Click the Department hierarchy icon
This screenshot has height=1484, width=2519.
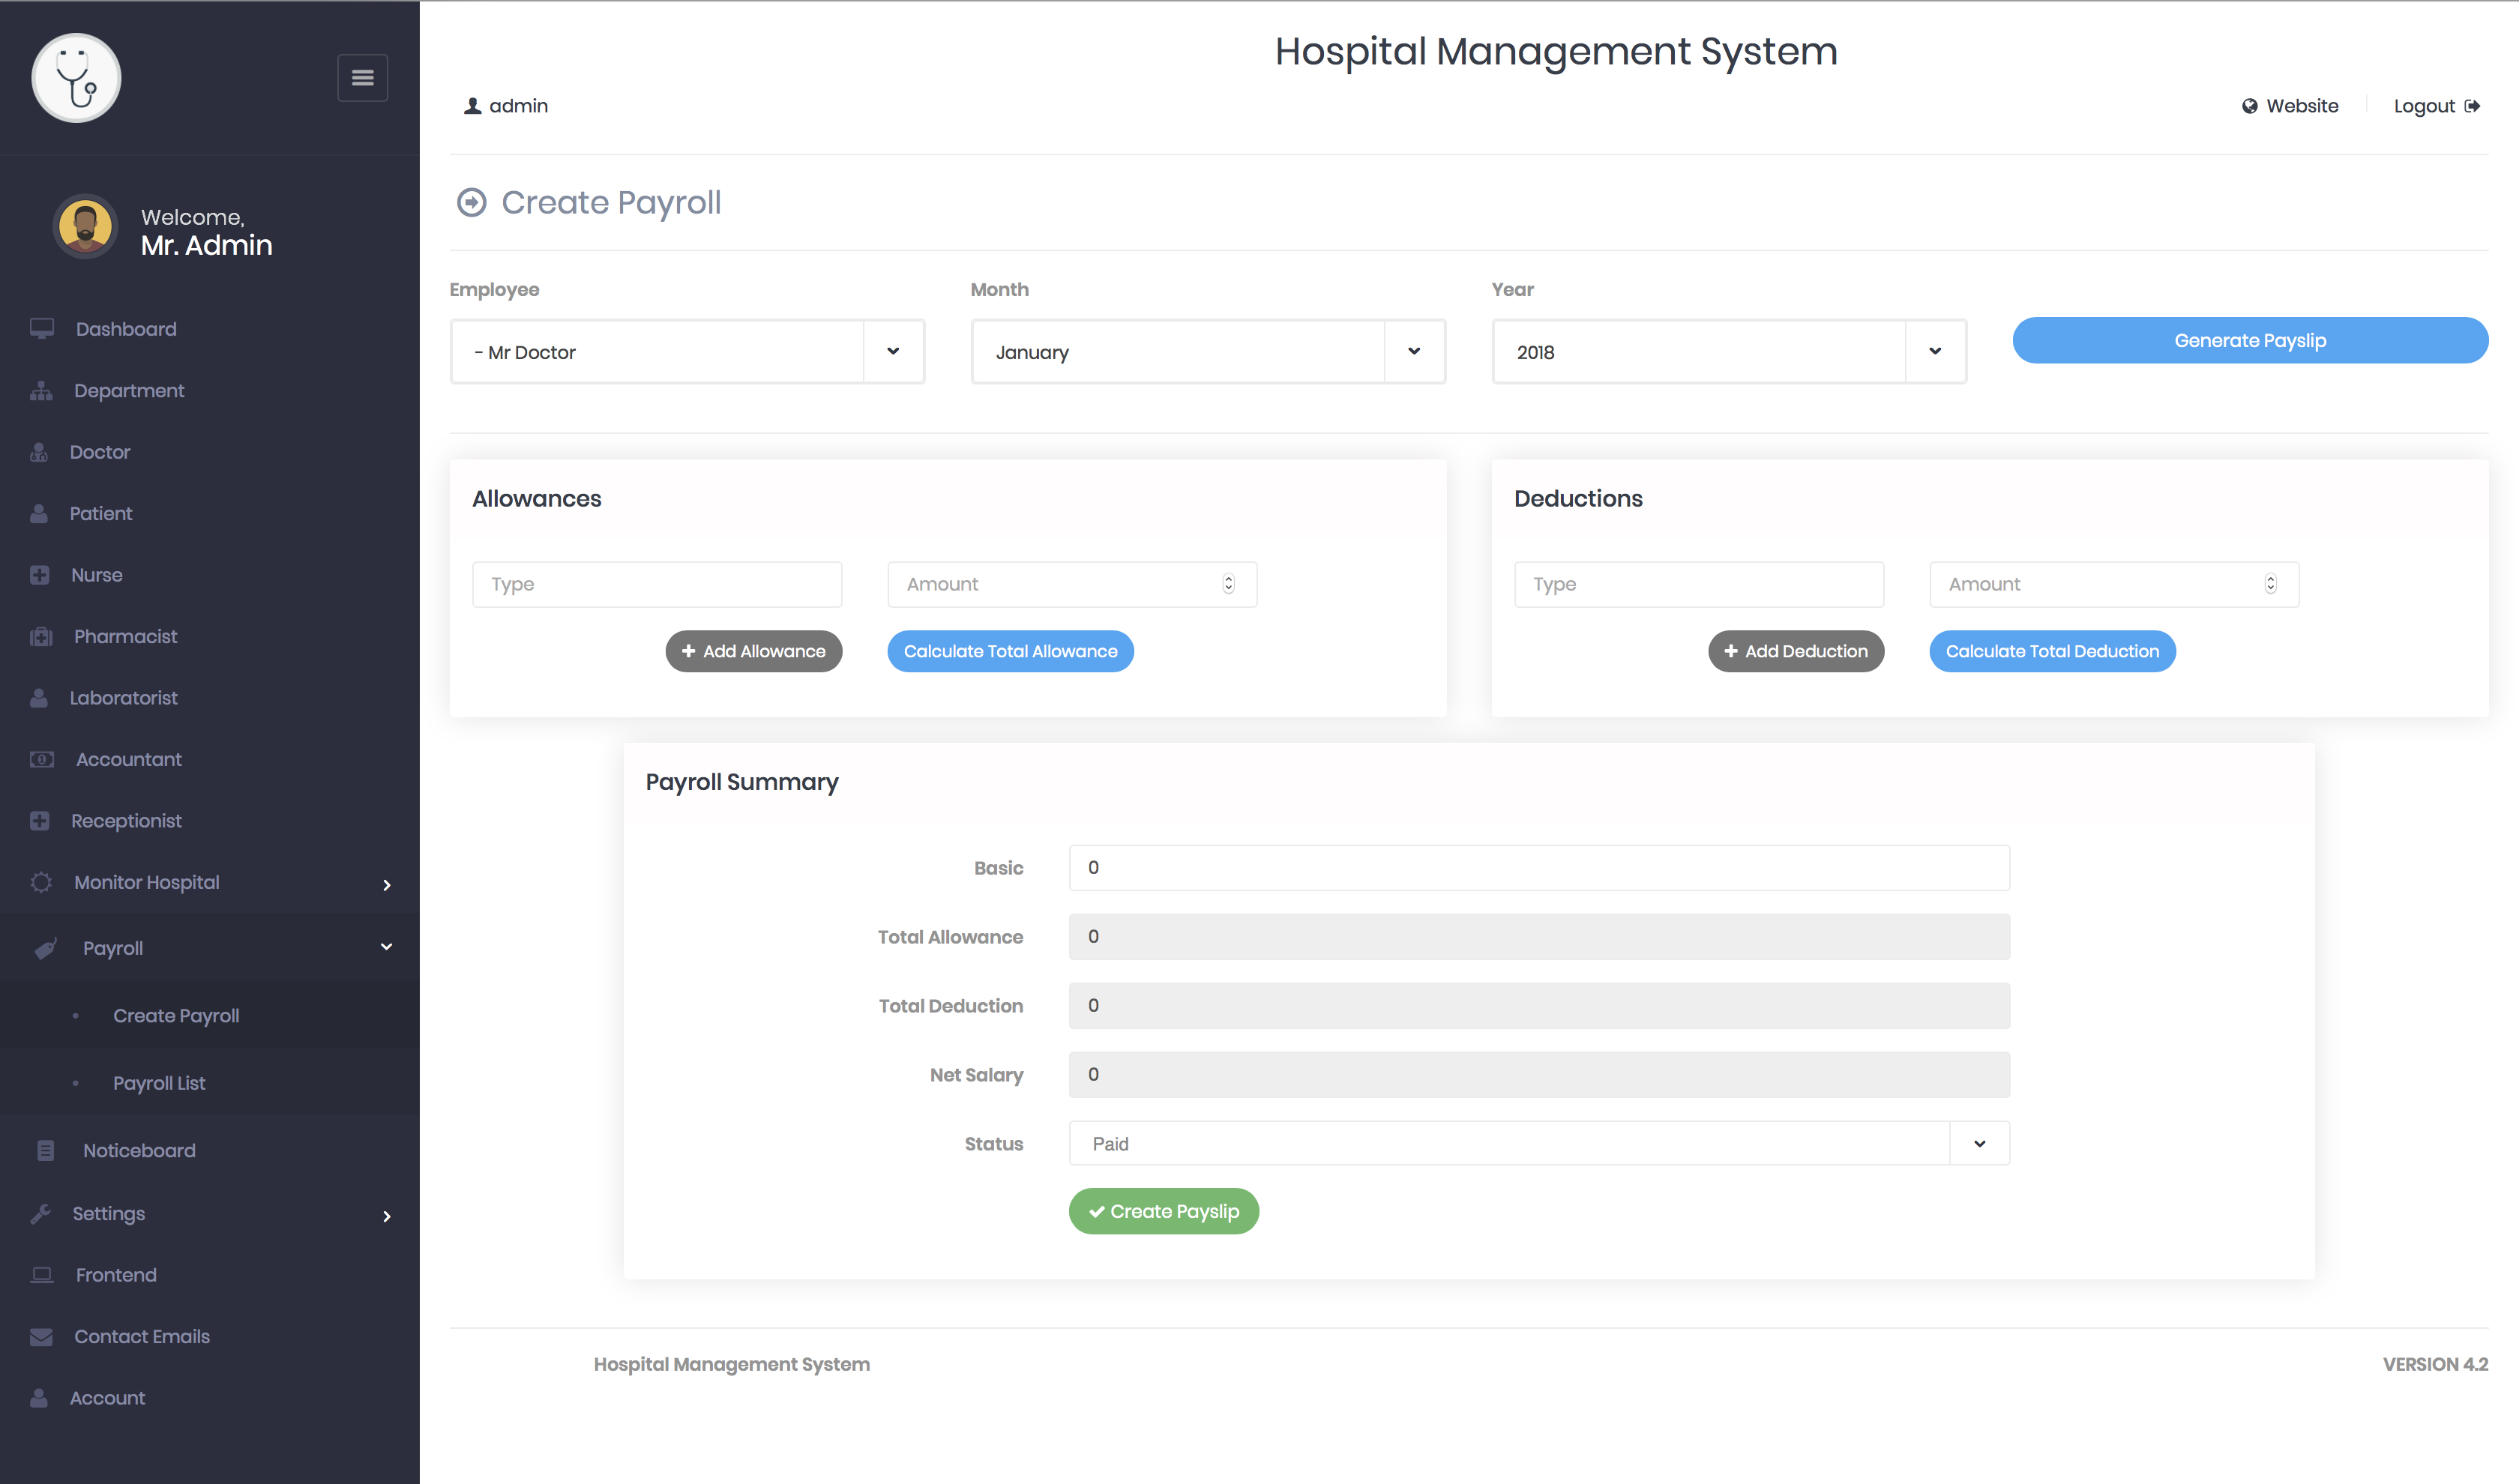[x=41, y=391]
